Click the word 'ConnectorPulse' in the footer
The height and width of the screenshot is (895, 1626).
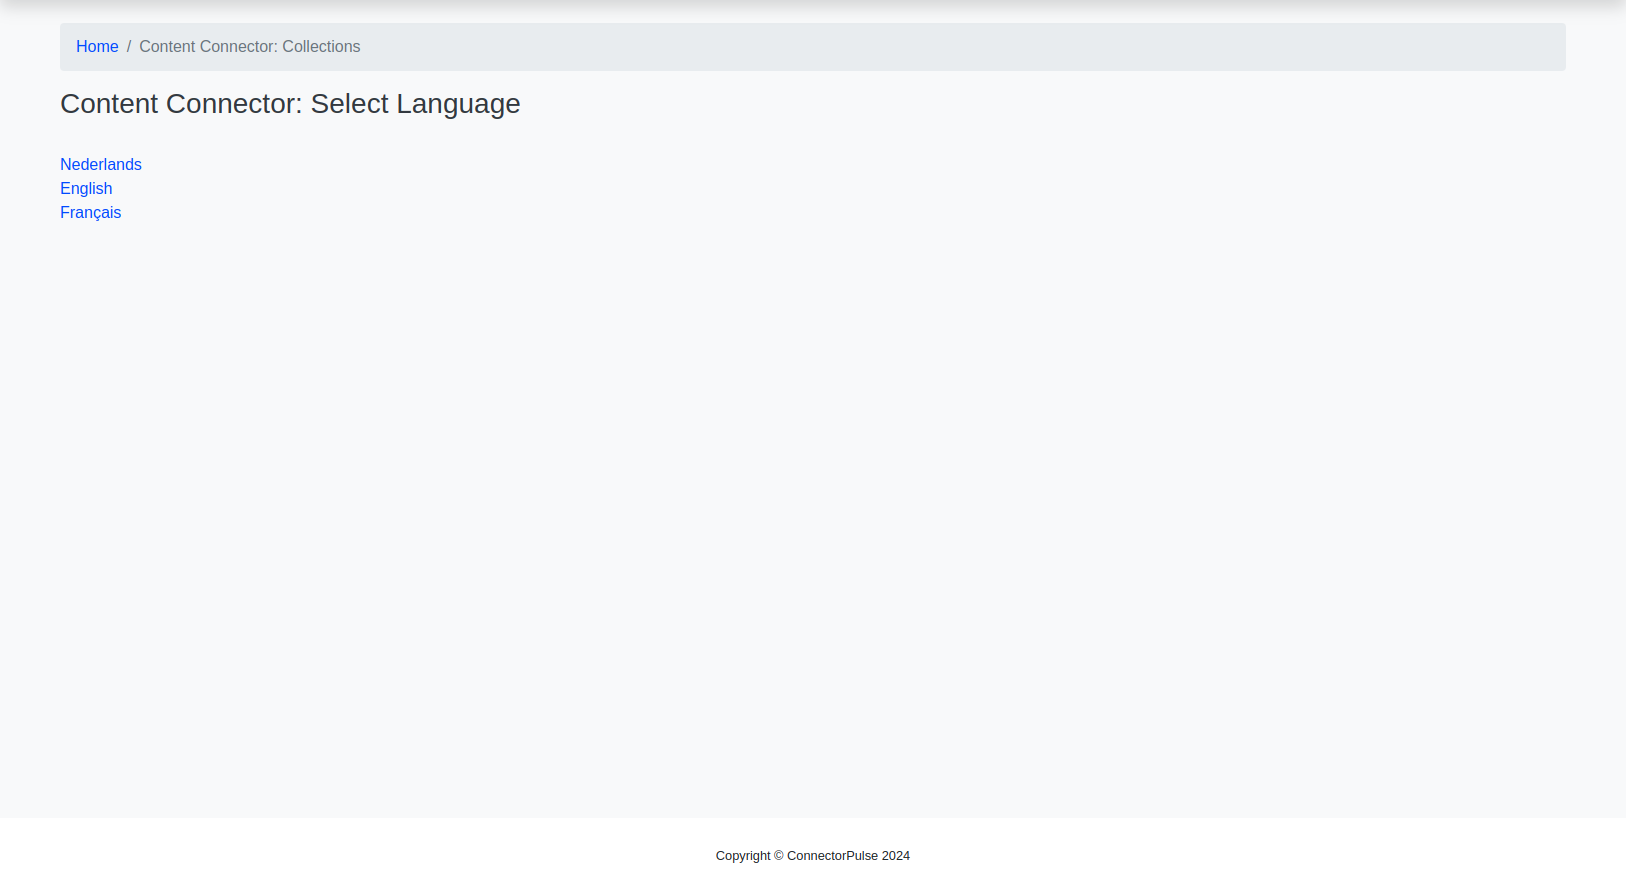832,856
